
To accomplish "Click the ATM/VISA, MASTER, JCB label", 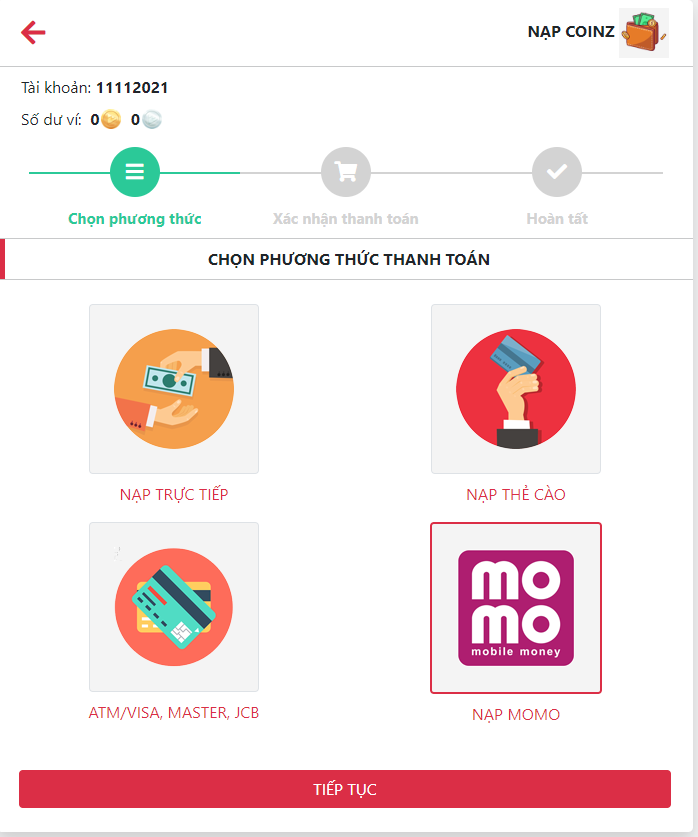I will 174,713.
